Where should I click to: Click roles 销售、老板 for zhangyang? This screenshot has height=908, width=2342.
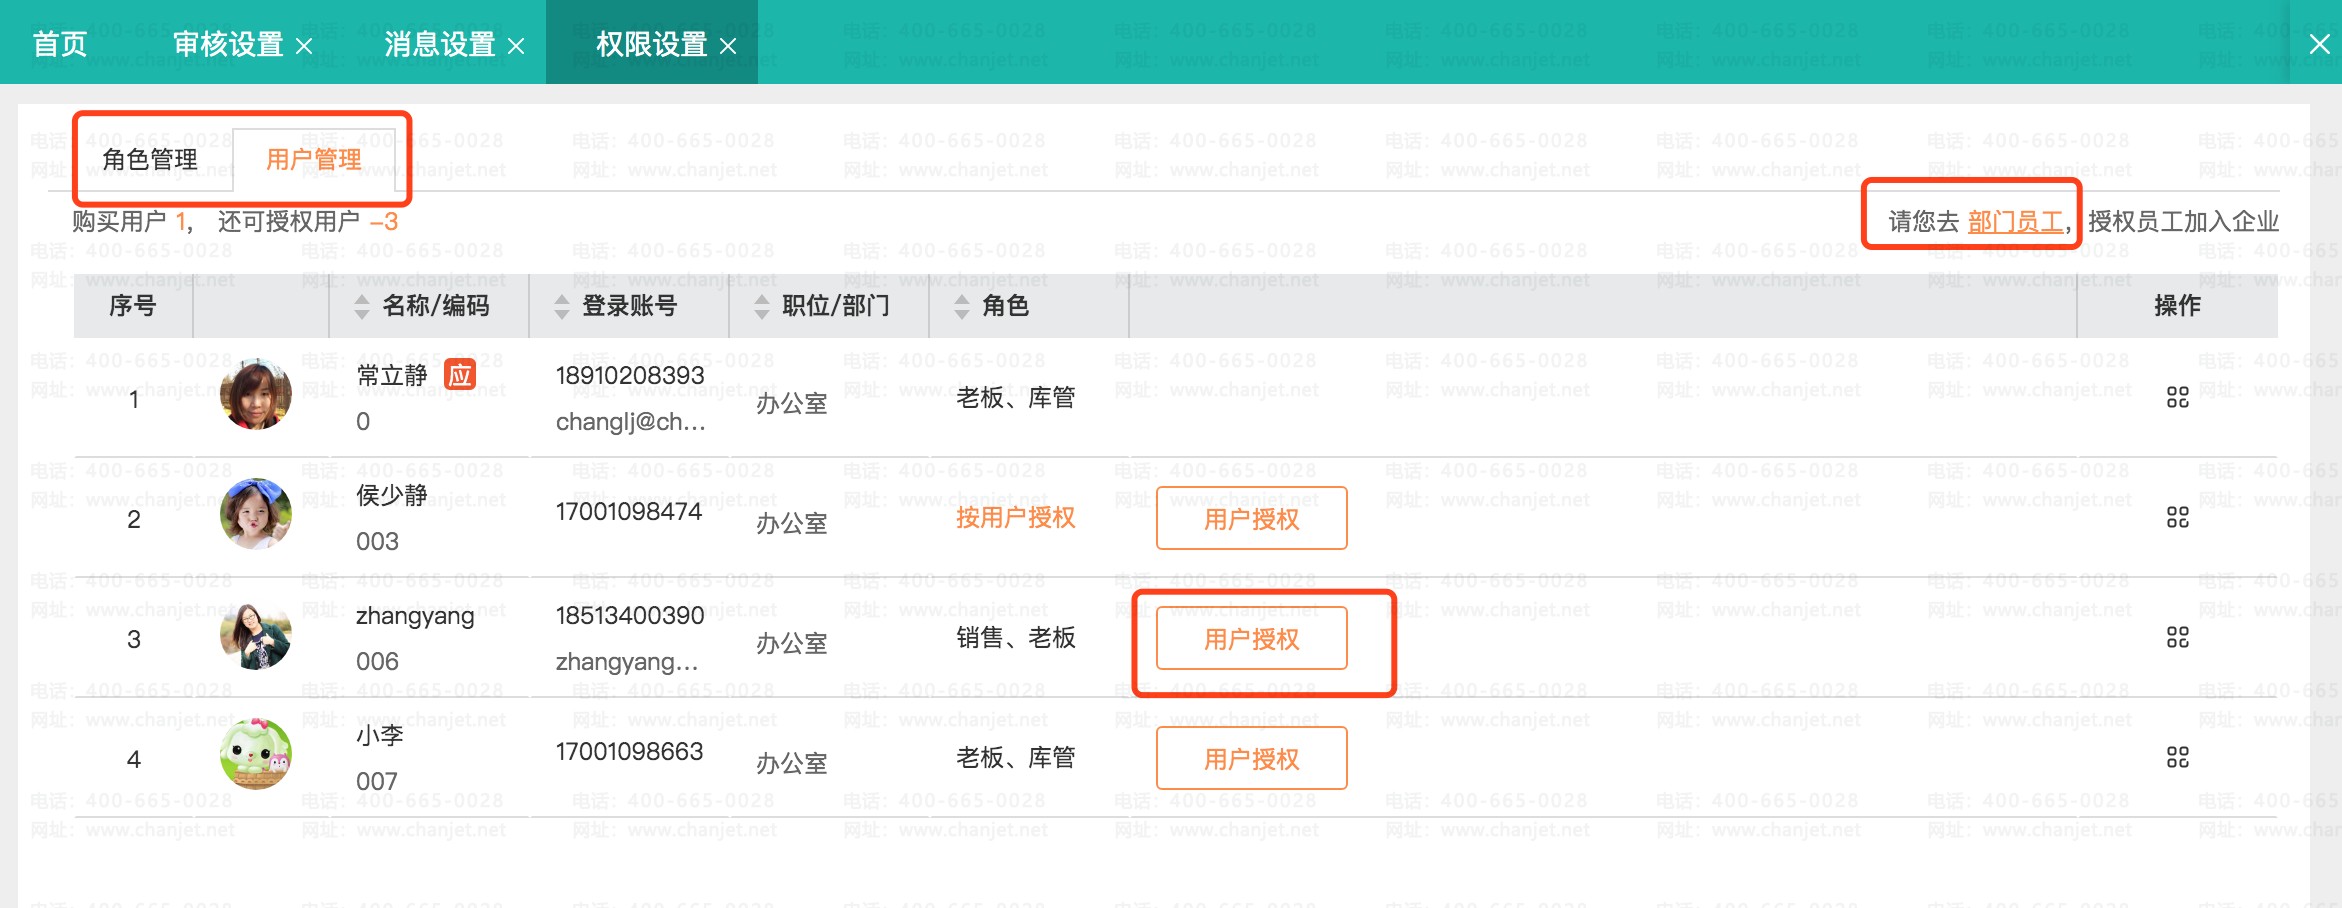1016,637
